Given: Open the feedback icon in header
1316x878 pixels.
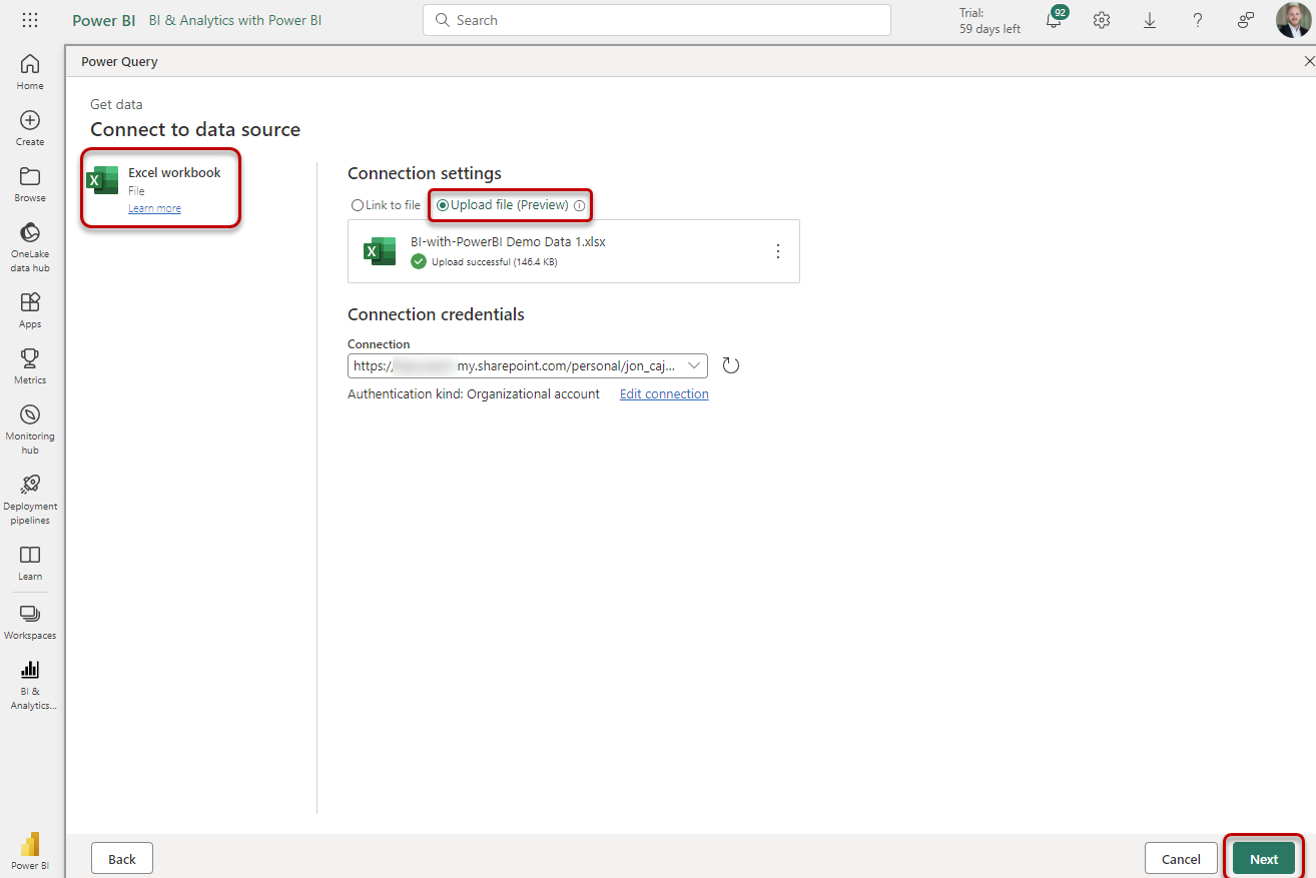Looking at the screenshot, I should (x=1246, y=20).
